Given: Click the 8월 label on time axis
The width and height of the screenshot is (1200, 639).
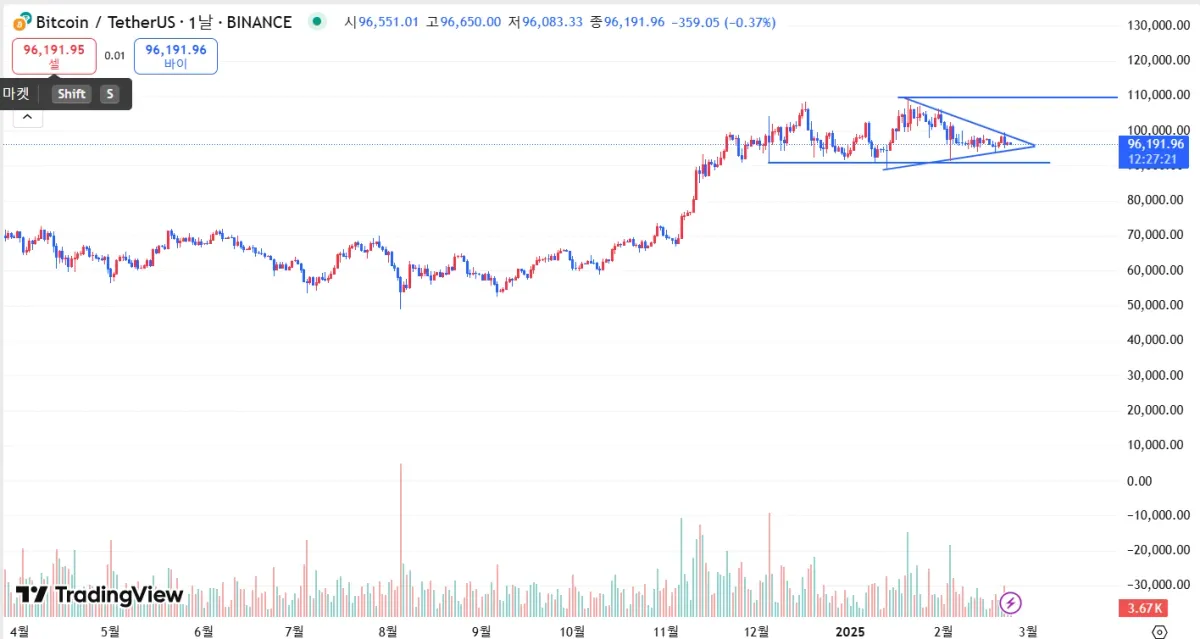Looking at the screenshot, I should pyautogui.click(x=388, y=631).
